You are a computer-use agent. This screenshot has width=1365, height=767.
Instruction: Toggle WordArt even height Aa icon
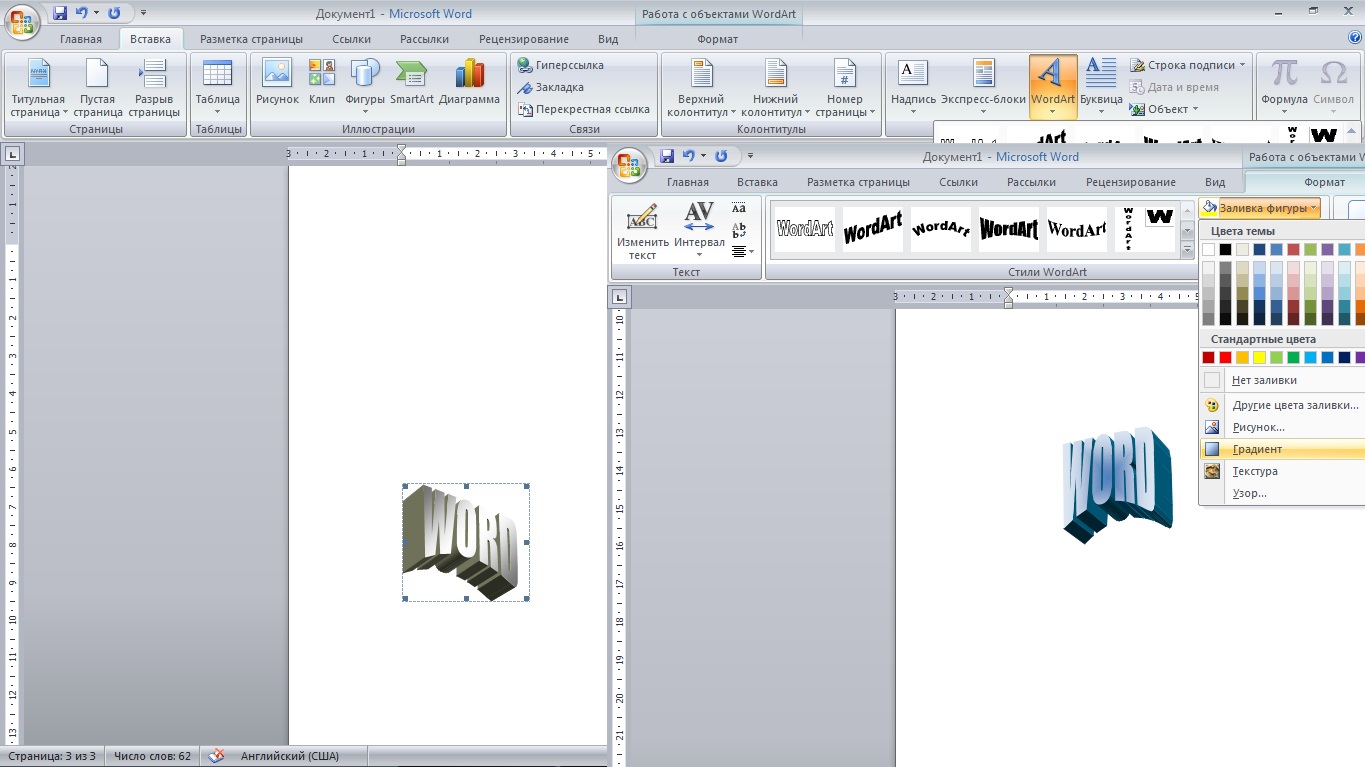[739, 208]
